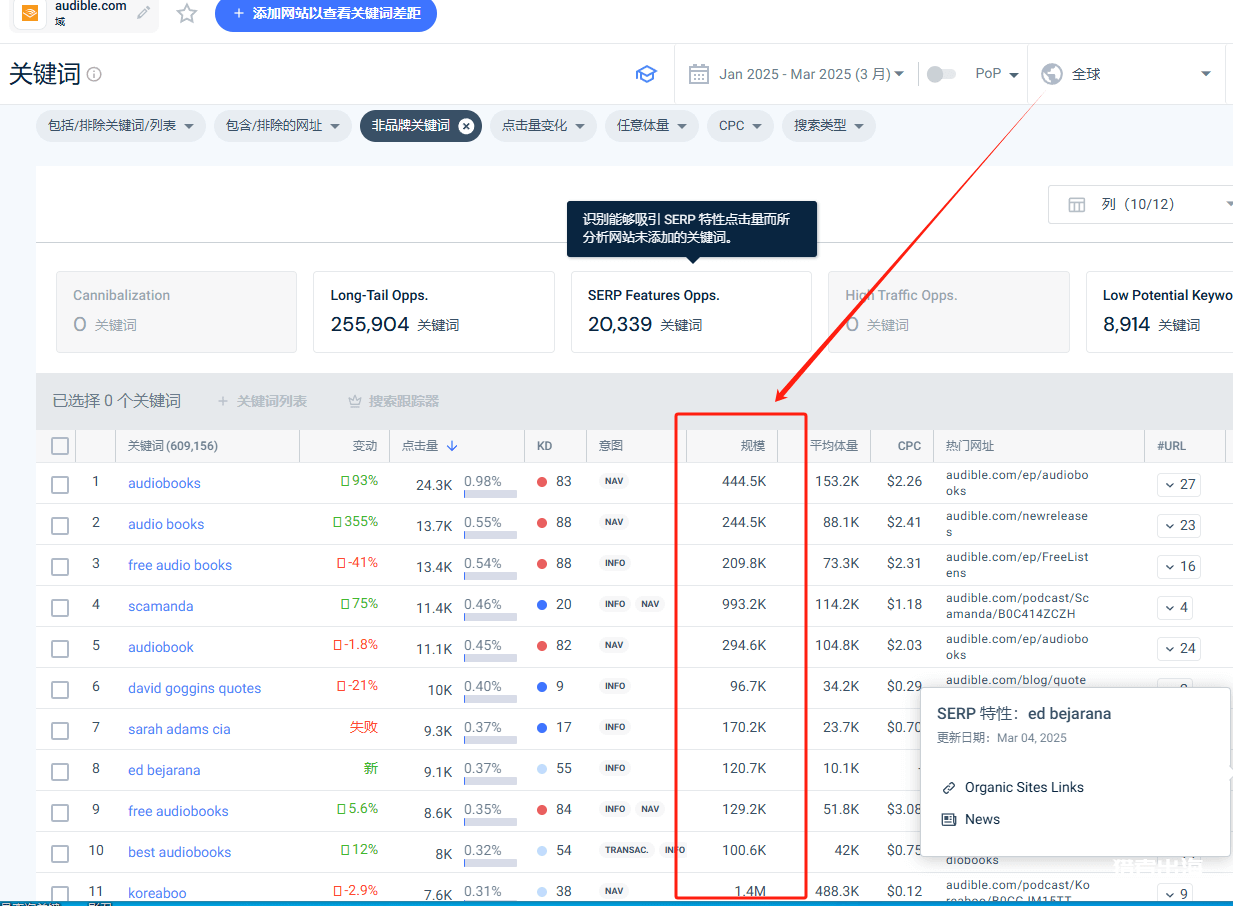The image size is (1233, 906).
Task: Check the box for free audio books row
Action: coord(60,567)
